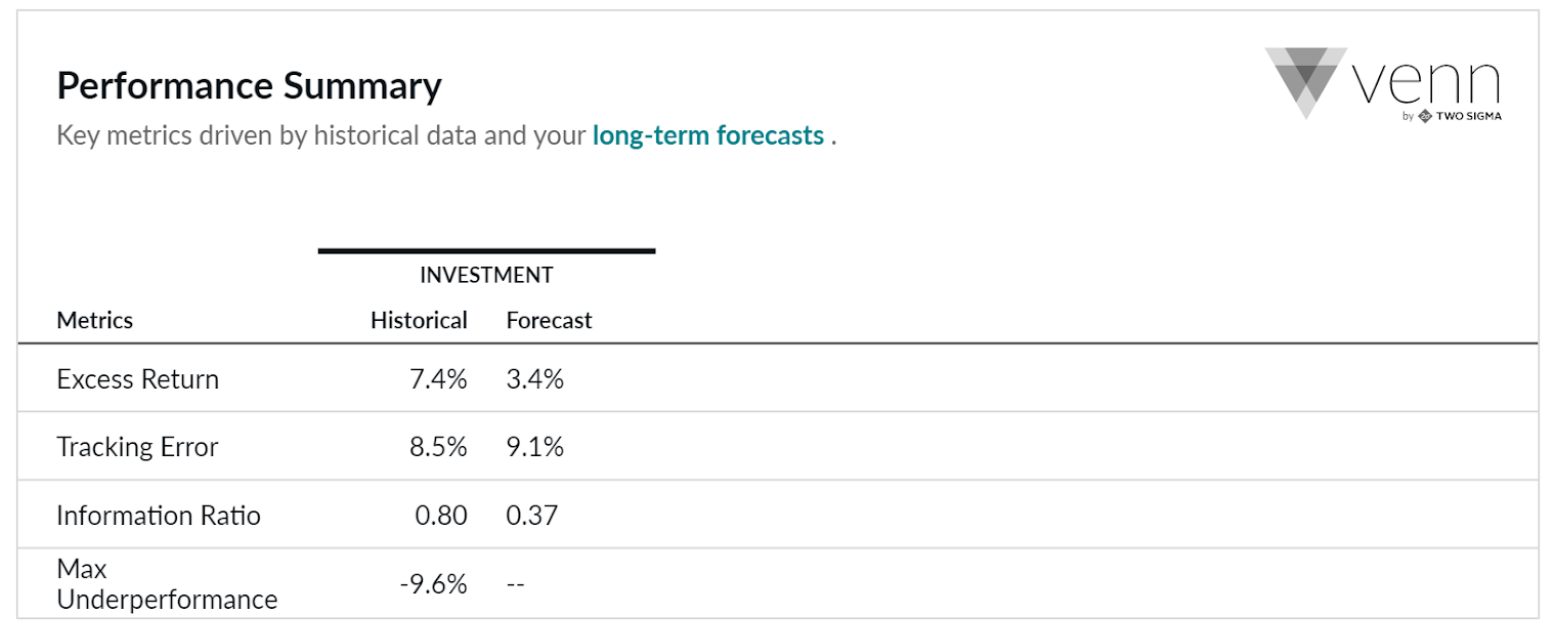Click the 3.4% forecast excess return value
Image resolution: width=1564 pixels, height=626 pixels.
[535, 380]
